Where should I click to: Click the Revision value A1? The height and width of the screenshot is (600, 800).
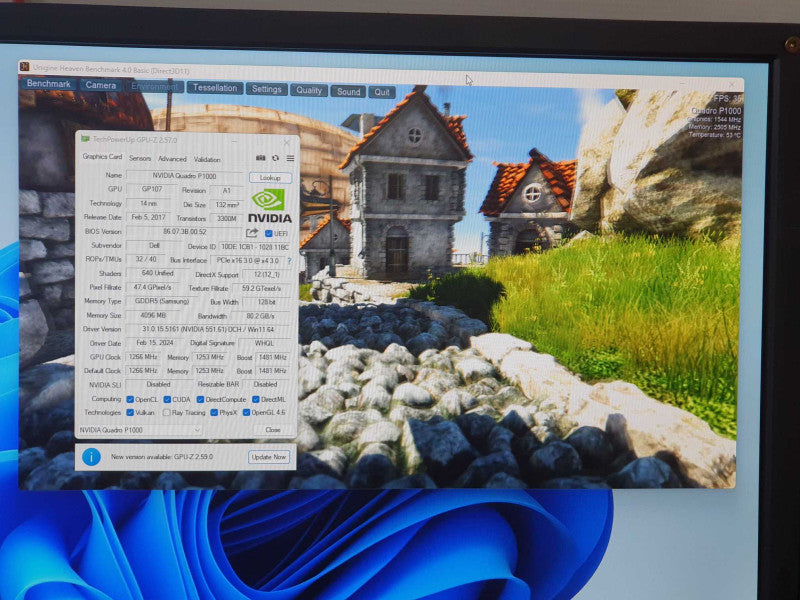(x=227, y=190)
